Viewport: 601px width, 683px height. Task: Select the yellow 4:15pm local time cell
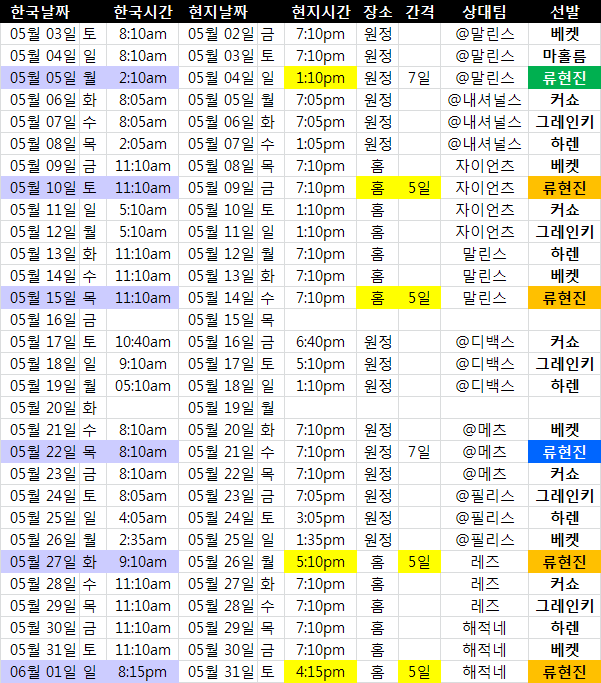point(321,672)
